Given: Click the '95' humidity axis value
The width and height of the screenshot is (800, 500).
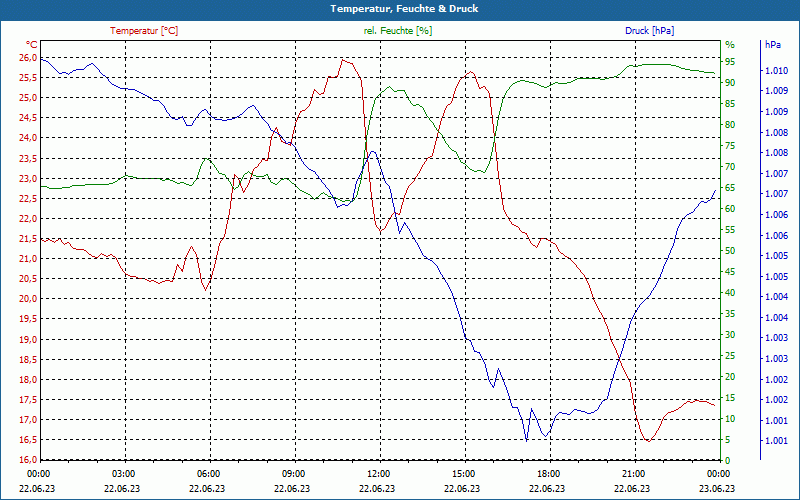Looking at the screenshot, I should tap(730, 62).
